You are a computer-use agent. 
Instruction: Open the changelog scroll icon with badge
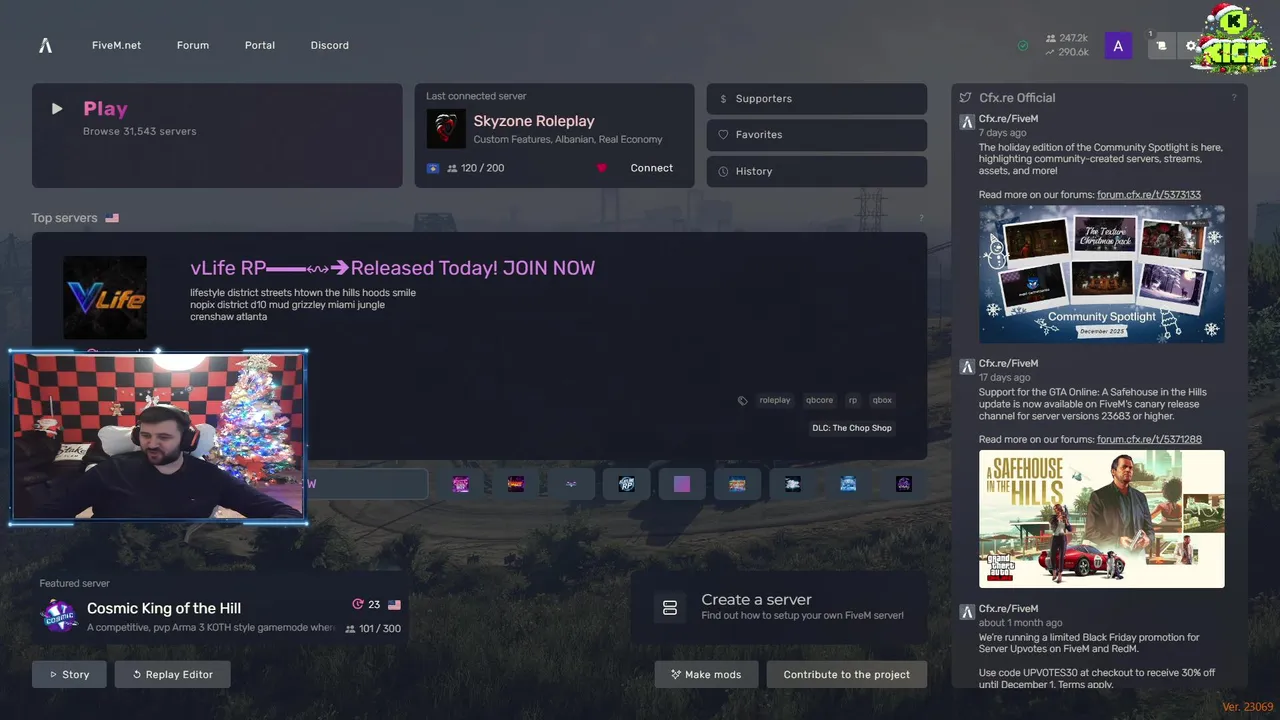point(1161,45)
